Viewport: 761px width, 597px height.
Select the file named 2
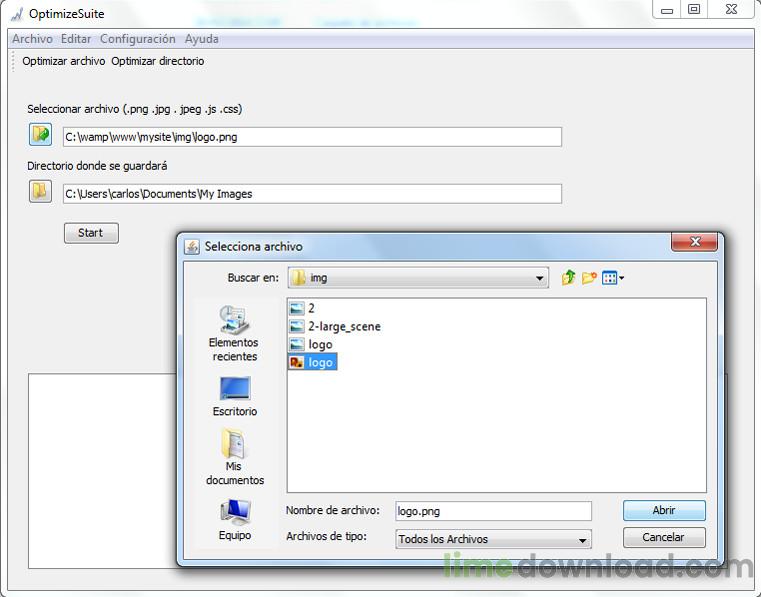coord(302,308)
